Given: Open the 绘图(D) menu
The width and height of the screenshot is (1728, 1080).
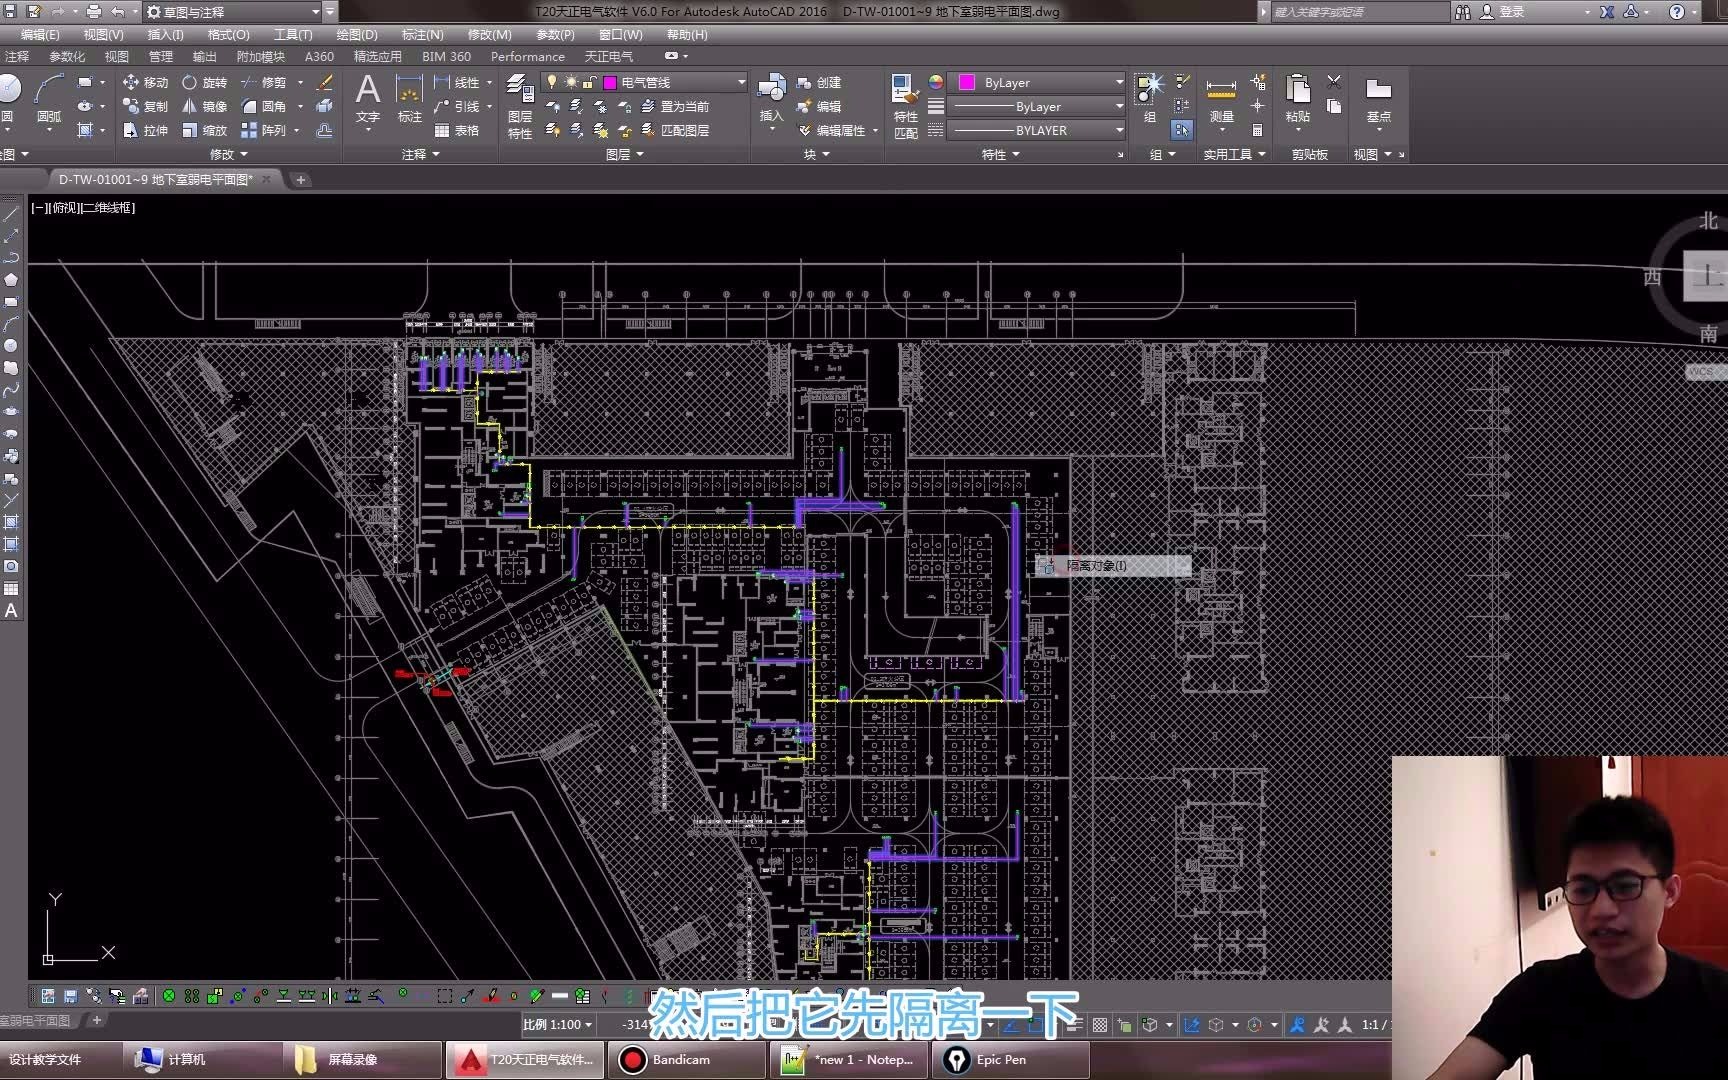Looking at the screenshot, I should point(356,34).
